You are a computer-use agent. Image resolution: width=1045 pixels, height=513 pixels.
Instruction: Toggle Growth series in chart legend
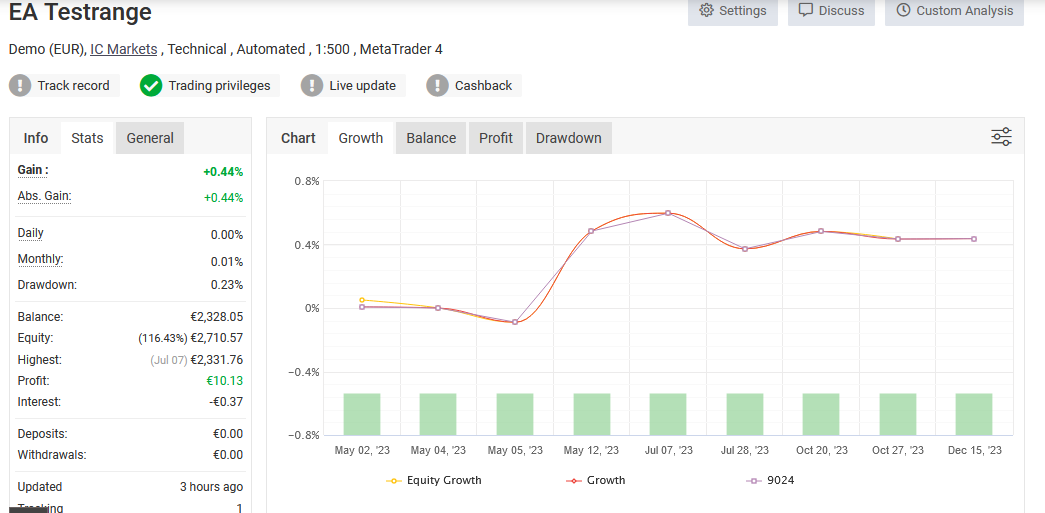tap(596, 481)
